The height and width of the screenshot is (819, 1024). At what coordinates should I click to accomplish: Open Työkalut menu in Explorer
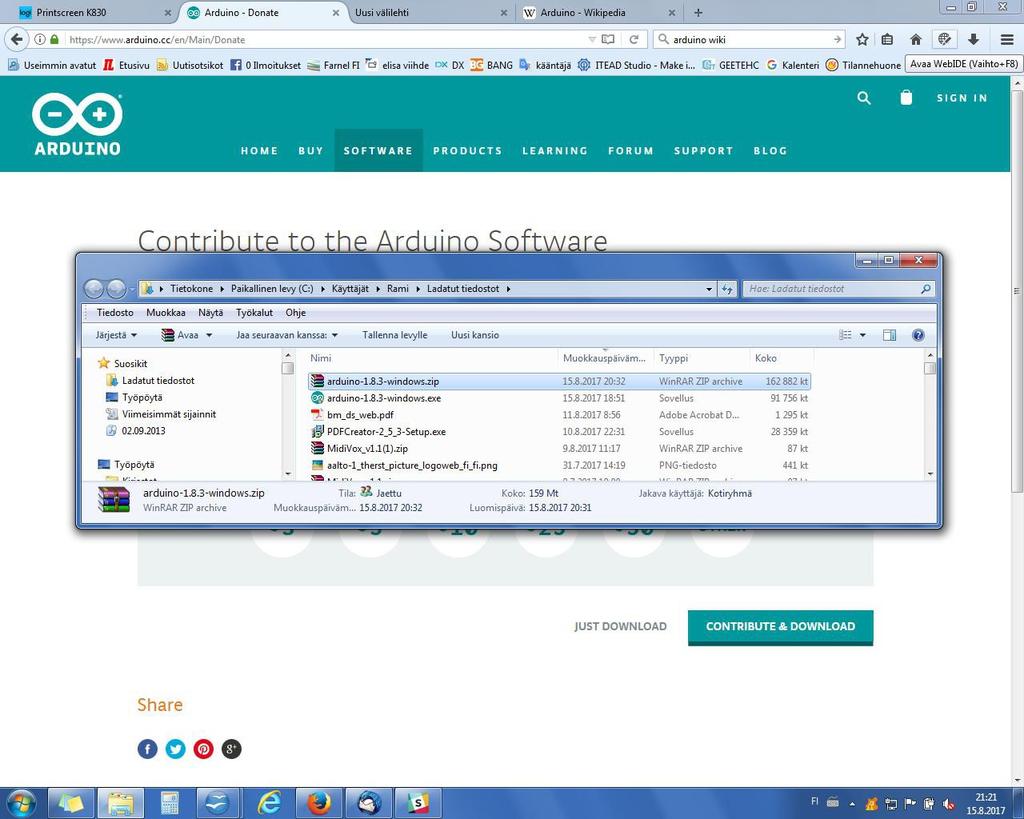pos(254,313)
